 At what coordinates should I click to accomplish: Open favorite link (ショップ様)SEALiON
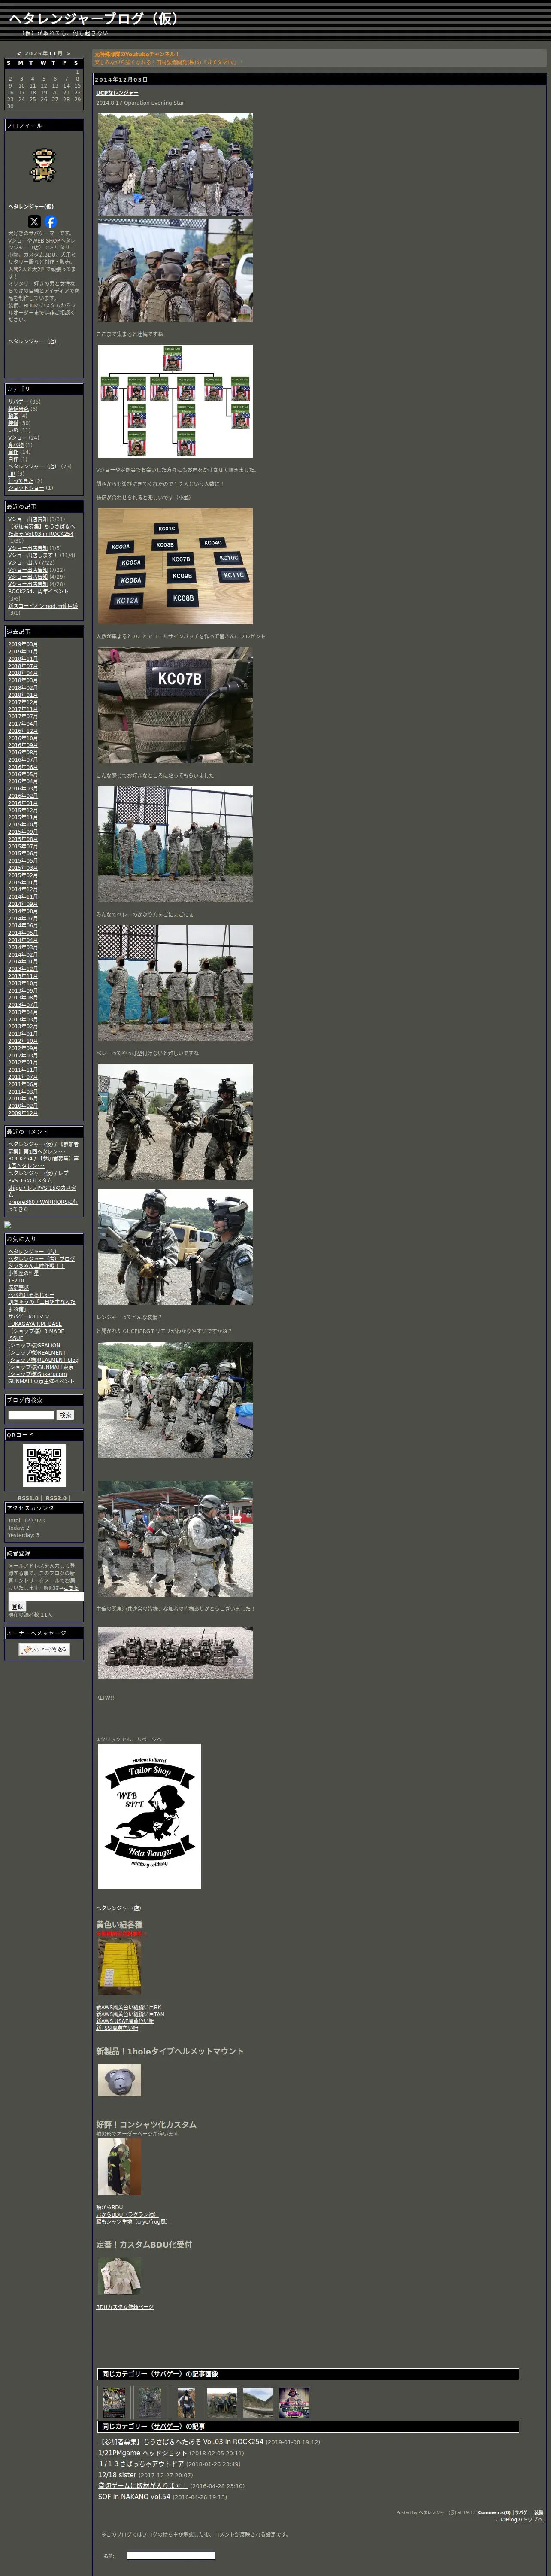pyautogui.click(x=34, y=1345)
